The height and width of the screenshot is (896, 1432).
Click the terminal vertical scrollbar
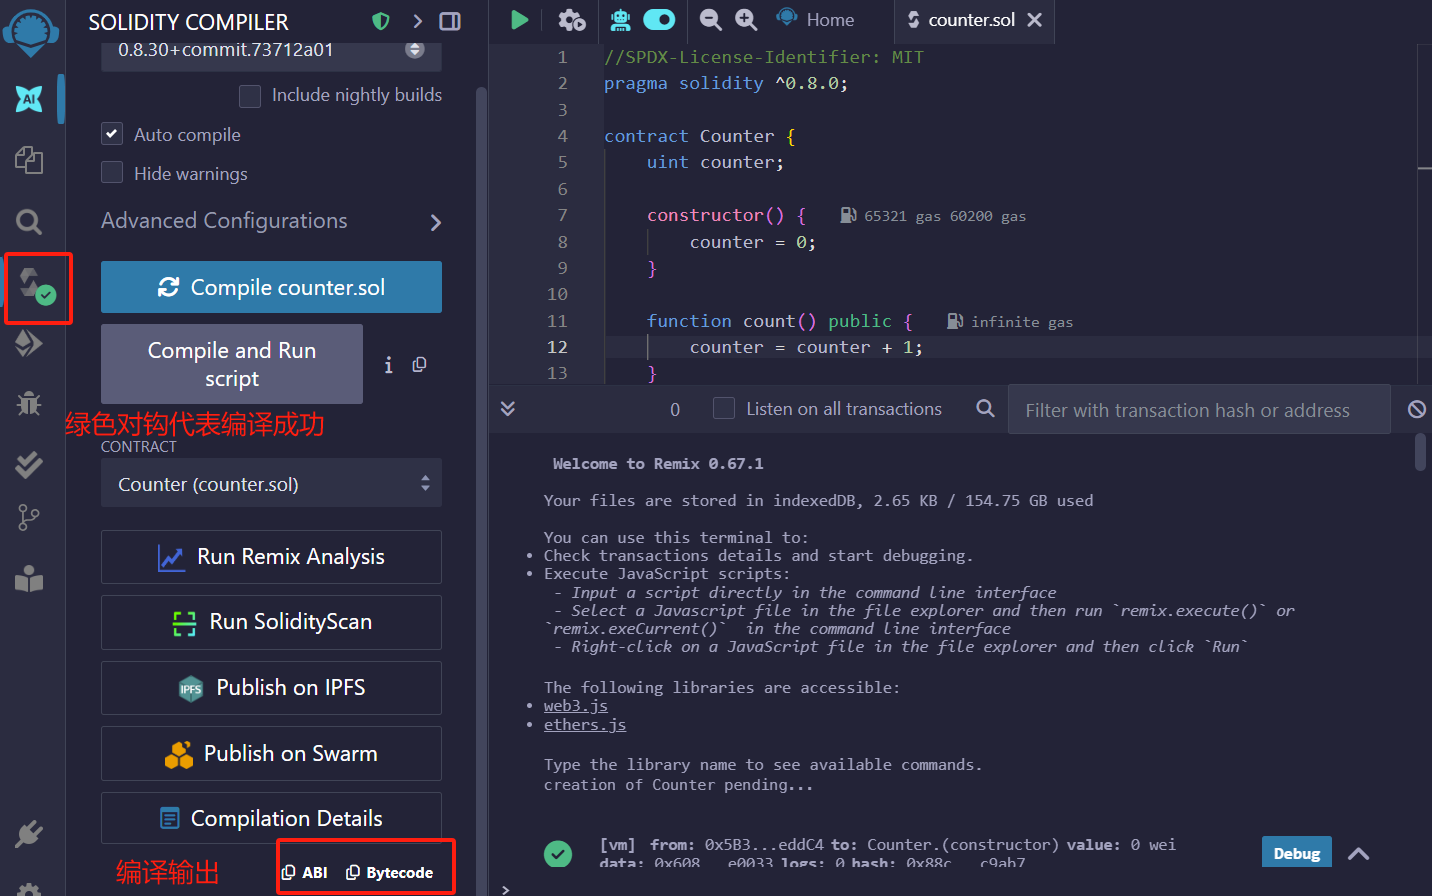point(1421,451)
